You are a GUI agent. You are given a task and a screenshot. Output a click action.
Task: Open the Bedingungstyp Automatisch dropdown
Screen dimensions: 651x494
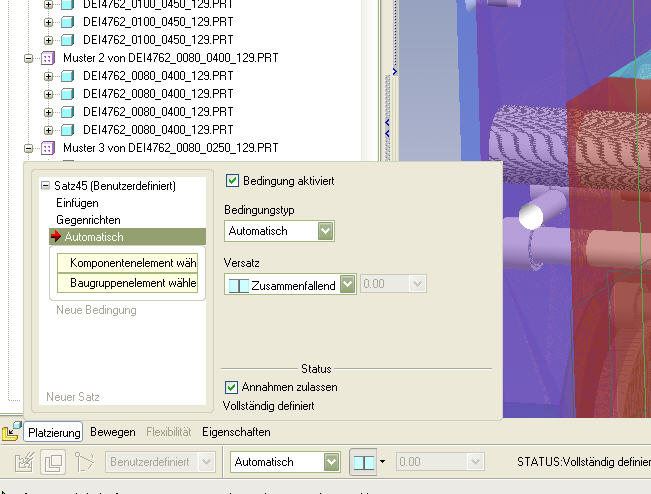pos(326,231)
